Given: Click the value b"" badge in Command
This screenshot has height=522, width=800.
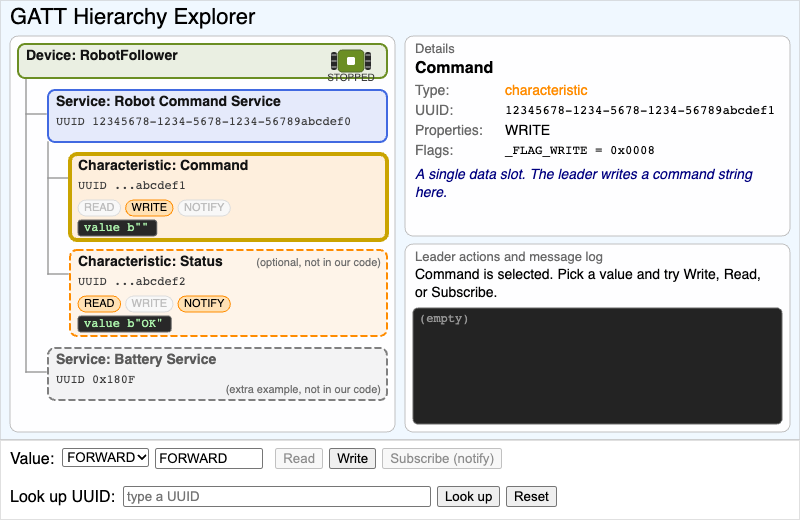Looking at the screenshot, I should 117,228.
